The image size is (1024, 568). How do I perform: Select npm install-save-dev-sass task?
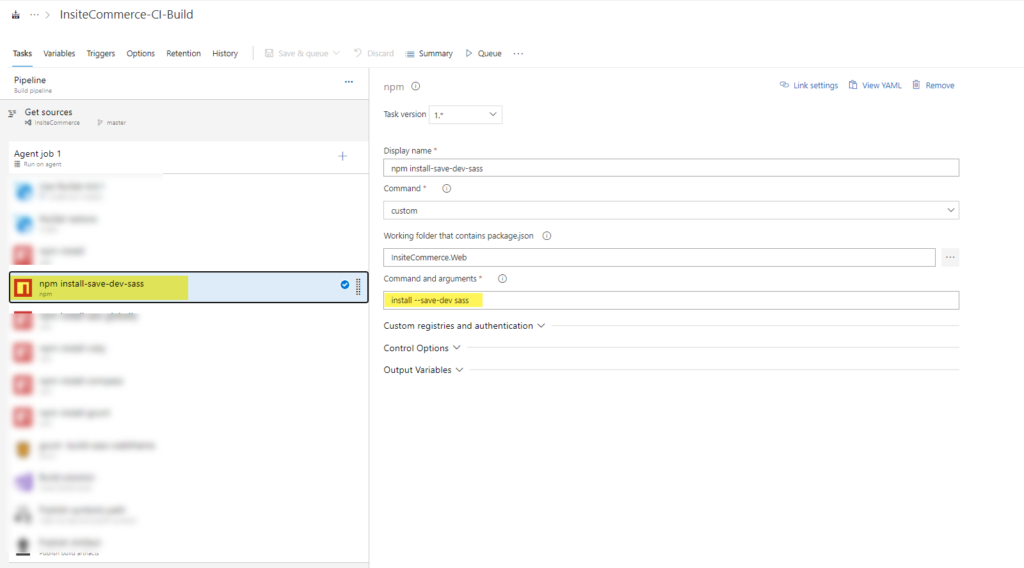[x=189, y=287]
